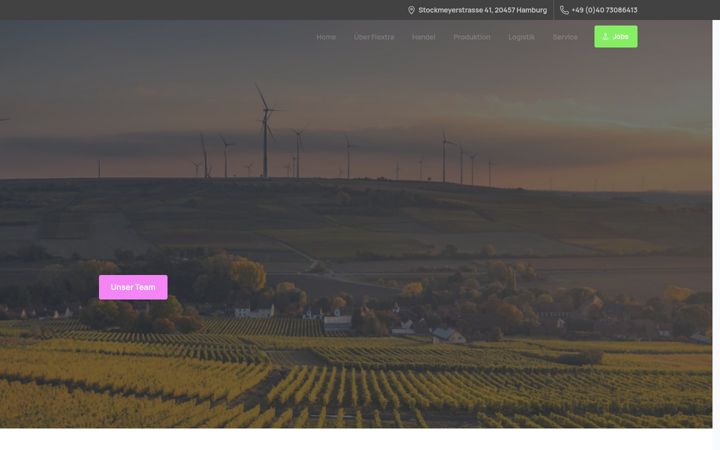Click the Unser Team button

133,287
